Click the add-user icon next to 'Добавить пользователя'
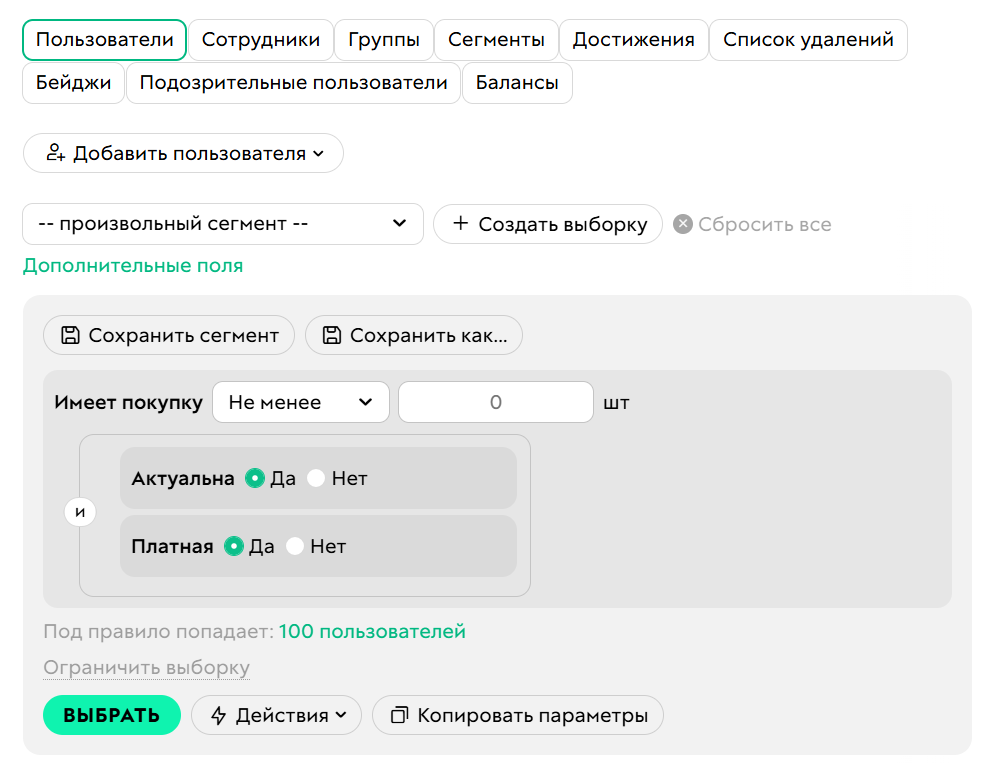987x763 pixels. (57, 152)
